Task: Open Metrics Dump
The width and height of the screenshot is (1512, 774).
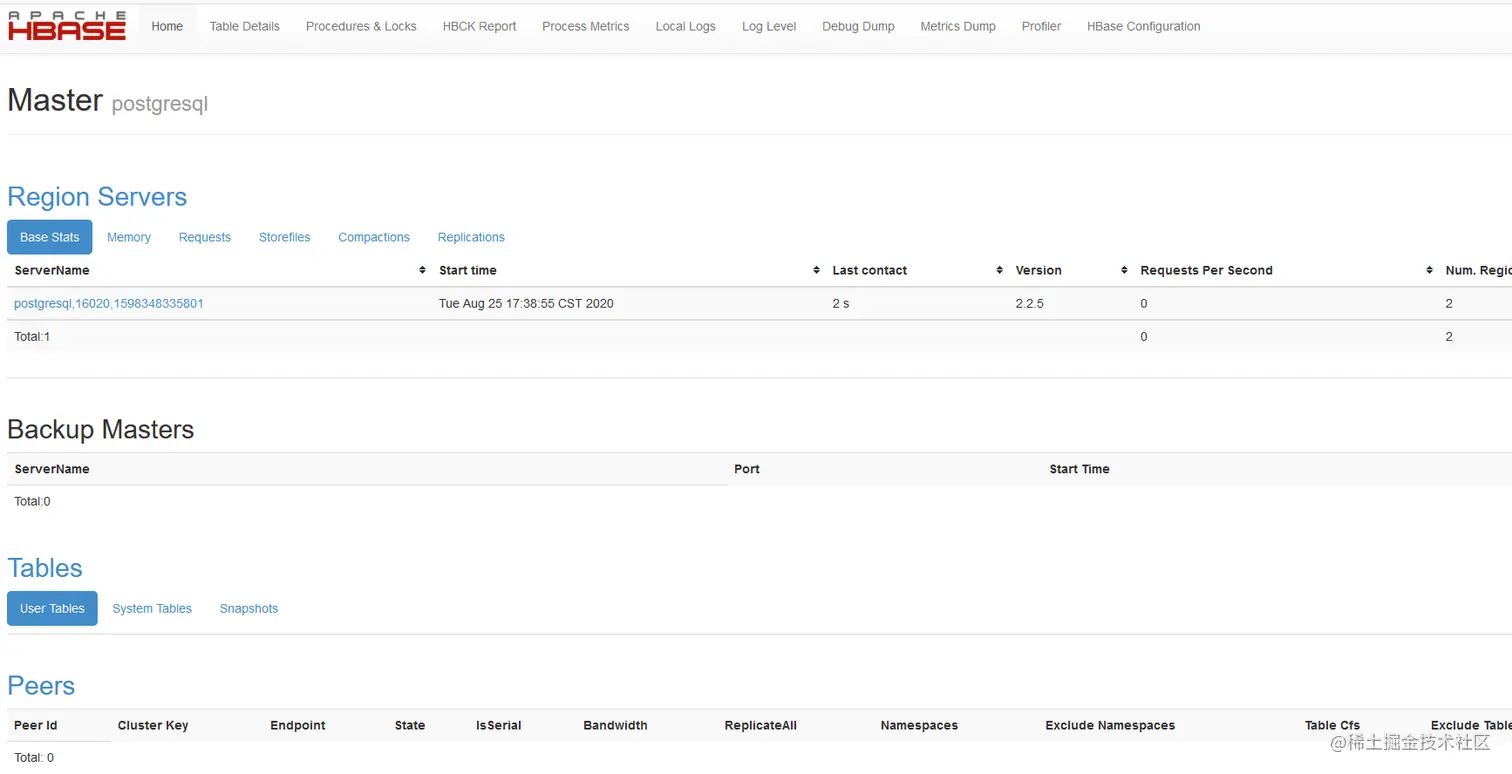Action: tap(958, 27)
